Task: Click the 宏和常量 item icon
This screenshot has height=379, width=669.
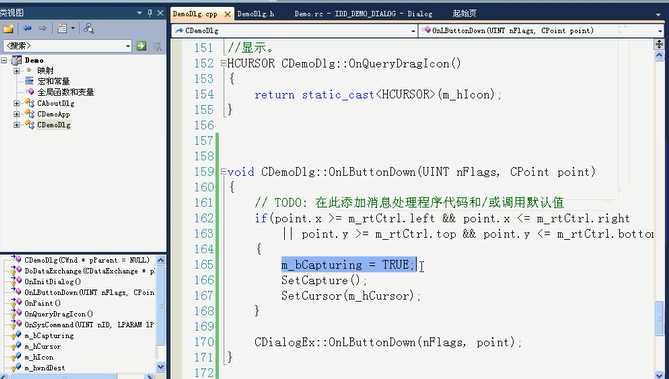Action: (x=29, y=81)
